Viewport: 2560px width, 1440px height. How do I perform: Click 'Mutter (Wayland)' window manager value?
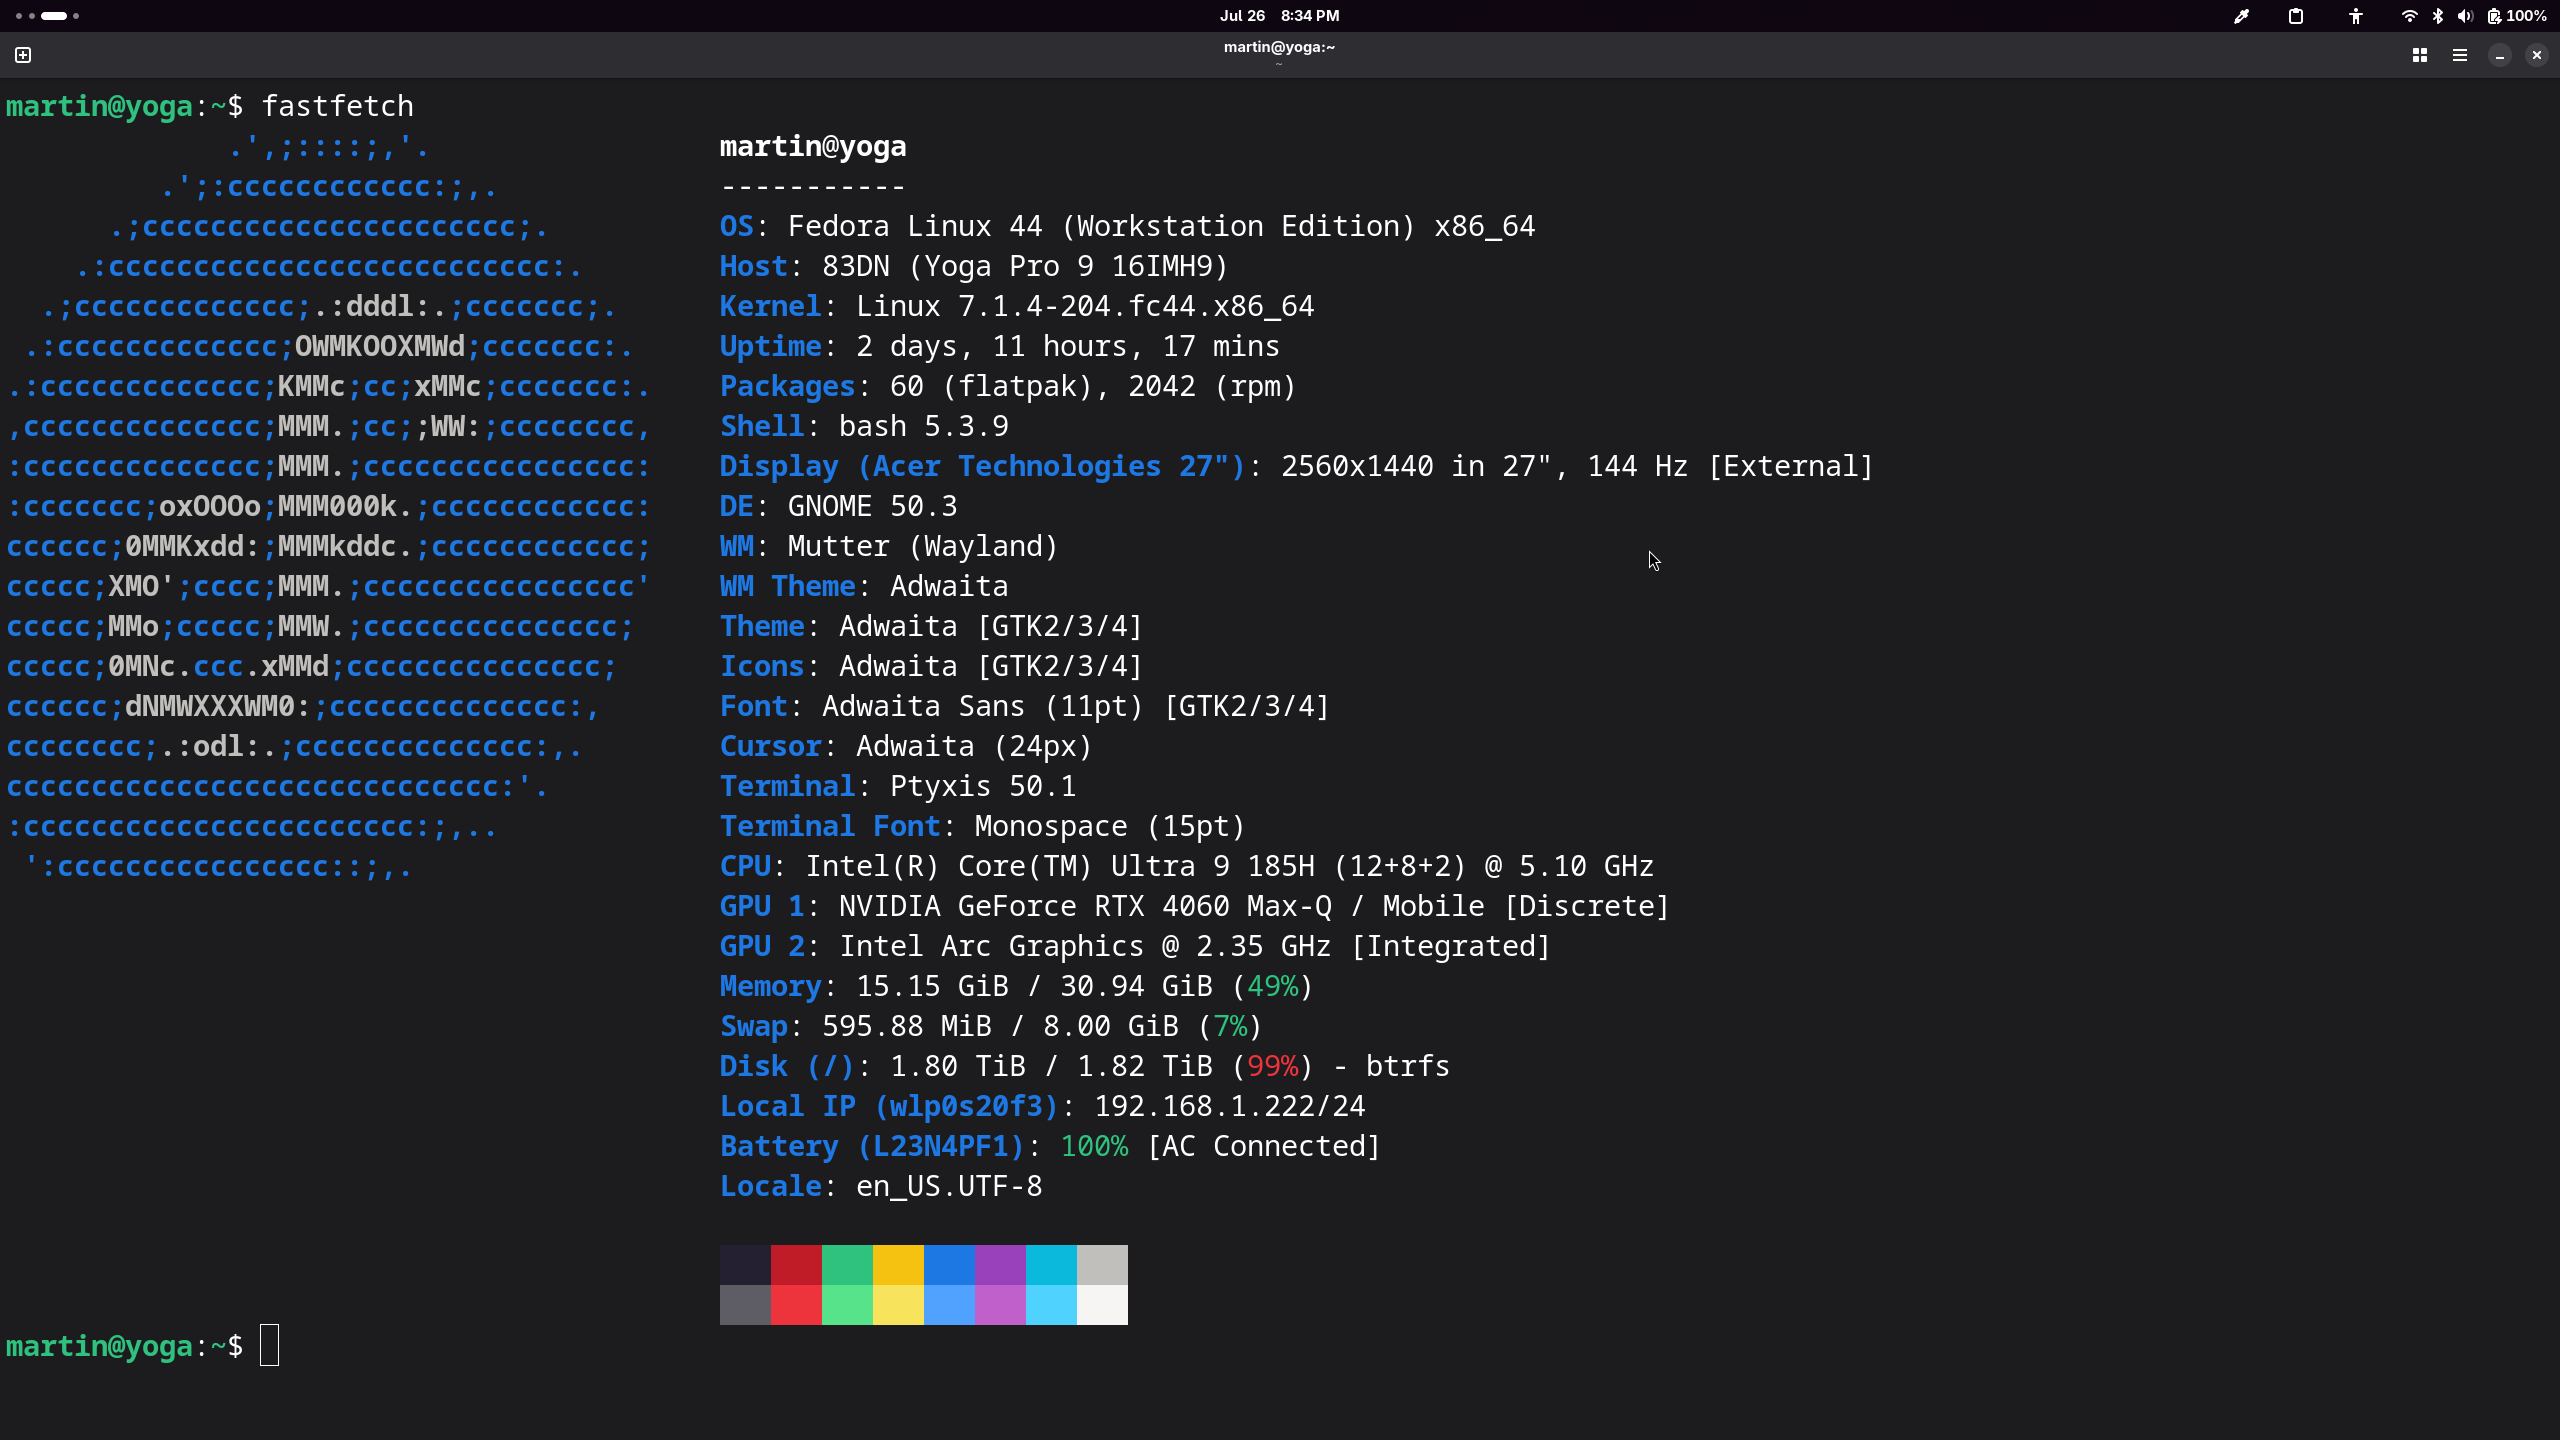coord(923,547)
